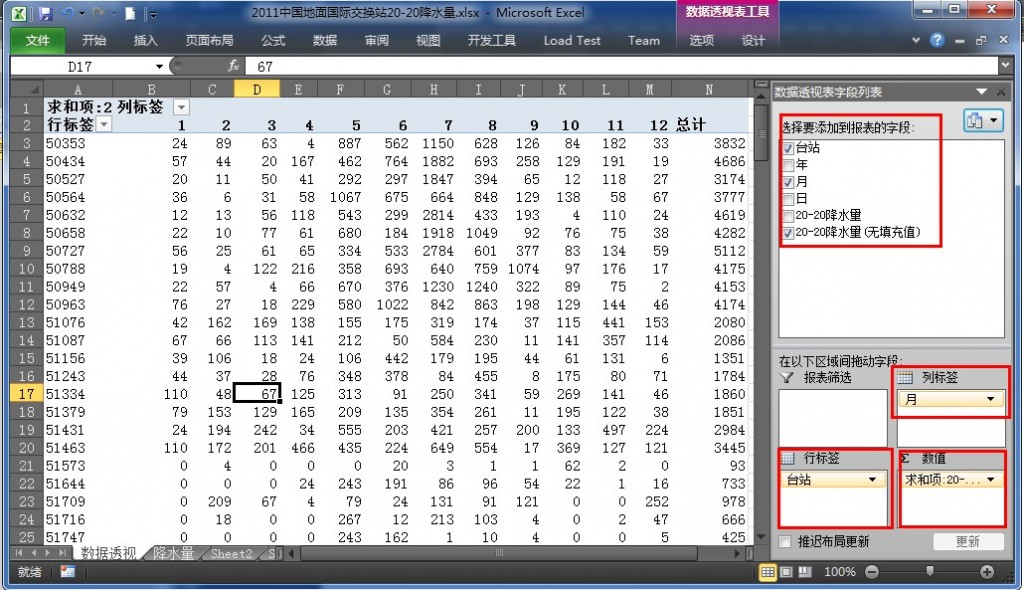The image size is (1024, 590).
Task: Click the 文件 file button
Action: (x=38, y=41)
